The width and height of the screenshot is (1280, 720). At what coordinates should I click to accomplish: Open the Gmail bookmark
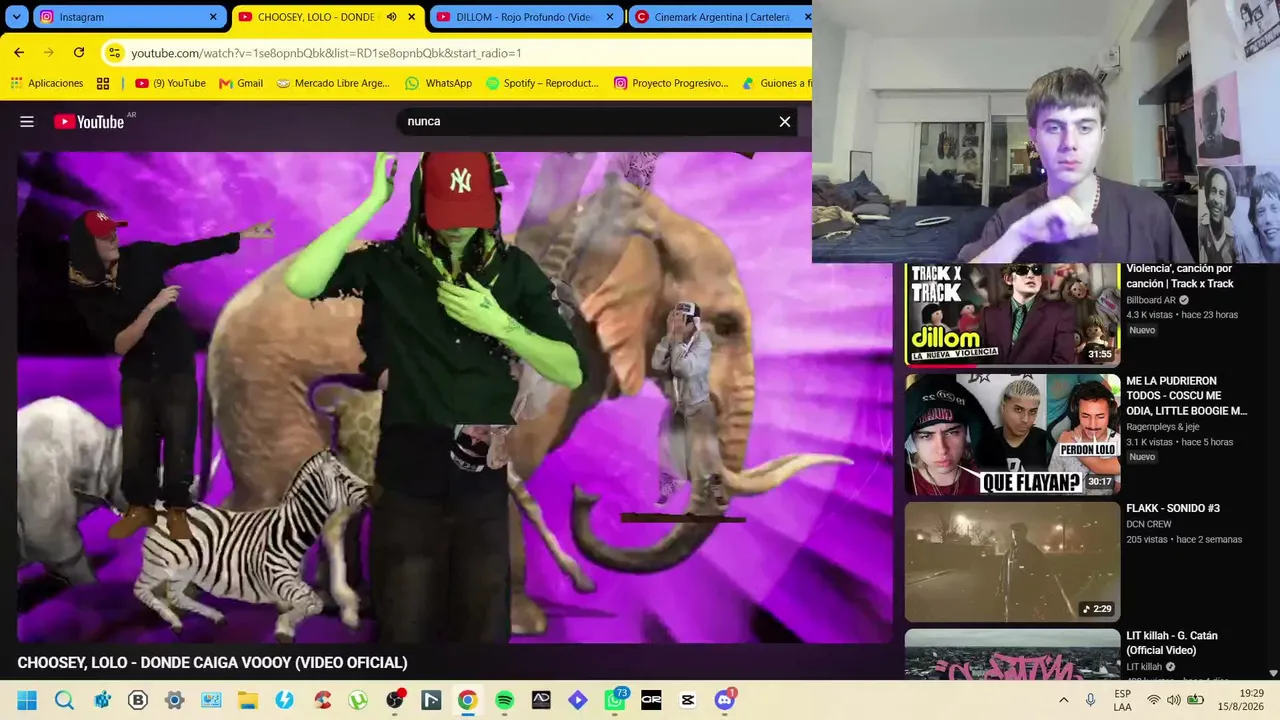(241, 83)
